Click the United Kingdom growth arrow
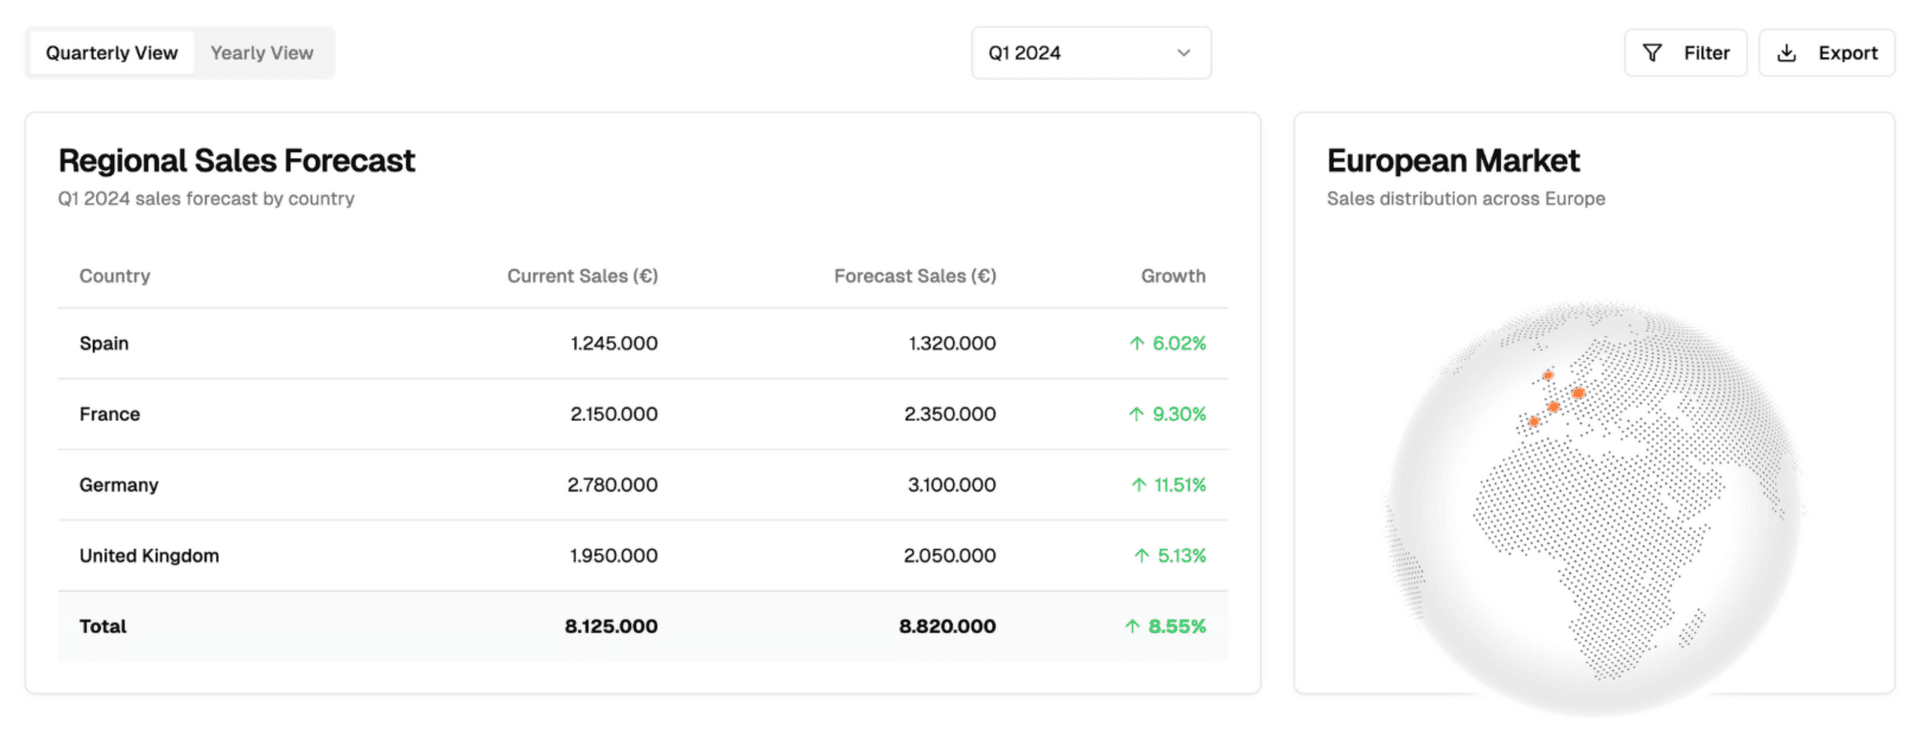The image size is (1920, 731). click(1141, 556)
